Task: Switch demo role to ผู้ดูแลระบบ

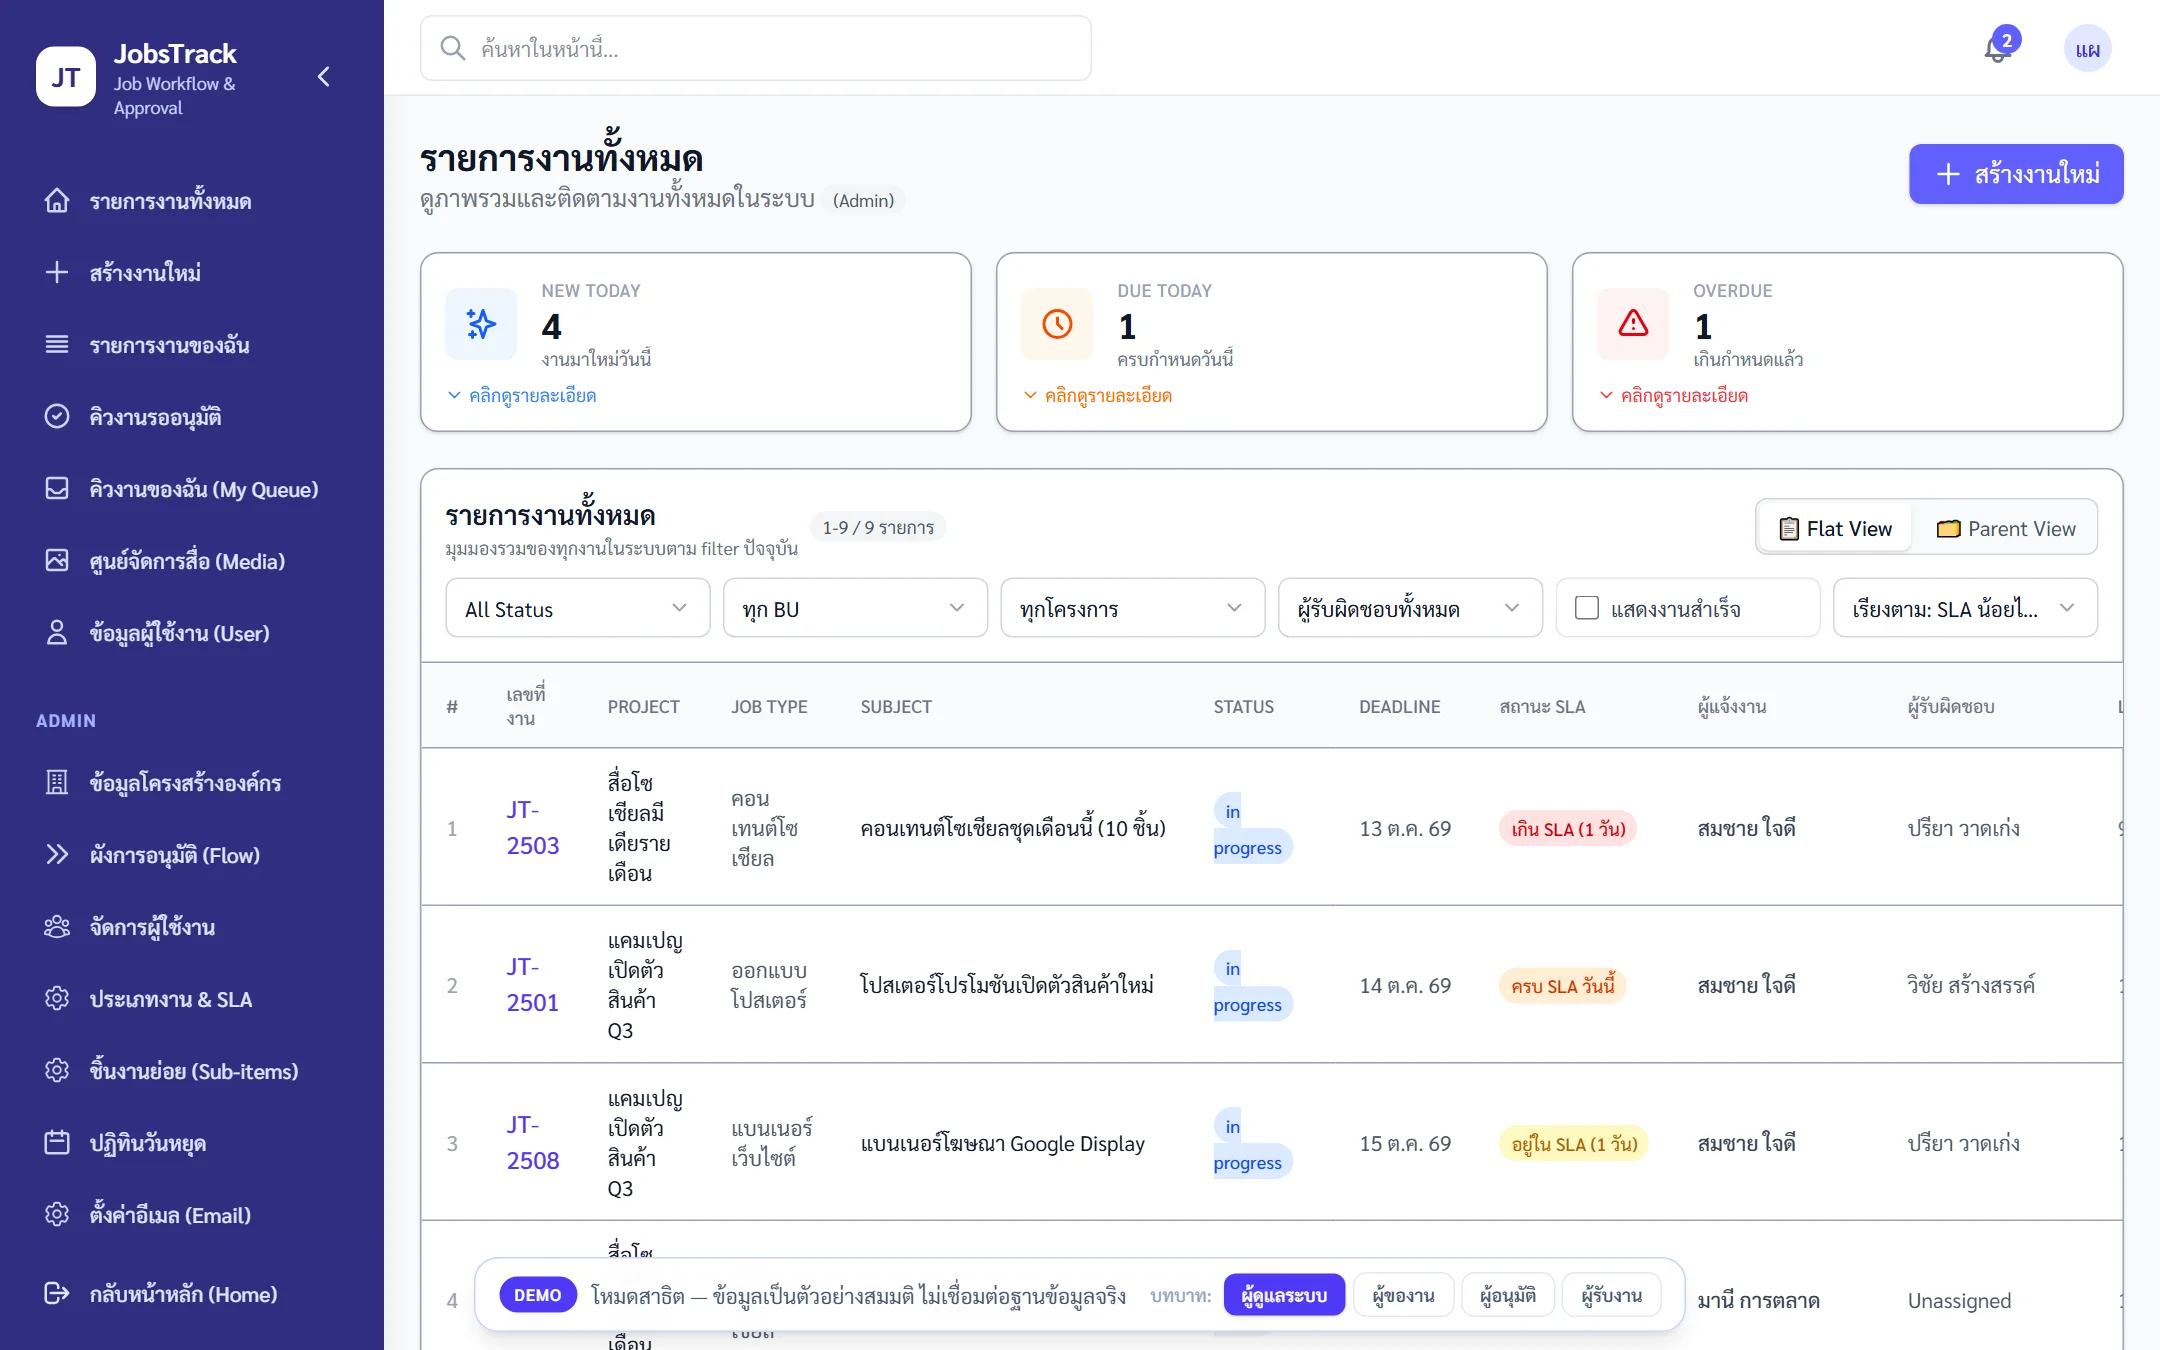Action: (1284, 1296)
